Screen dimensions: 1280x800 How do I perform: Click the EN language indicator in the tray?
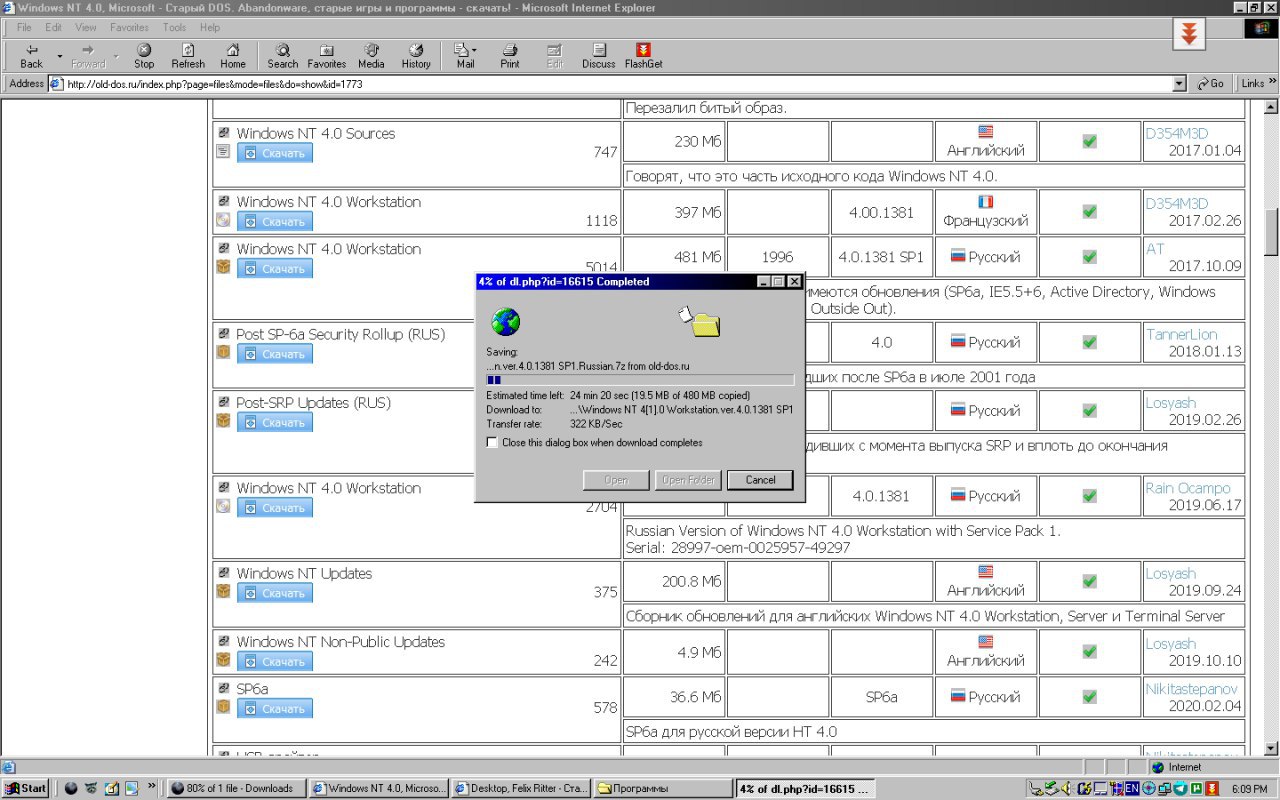1132,788
